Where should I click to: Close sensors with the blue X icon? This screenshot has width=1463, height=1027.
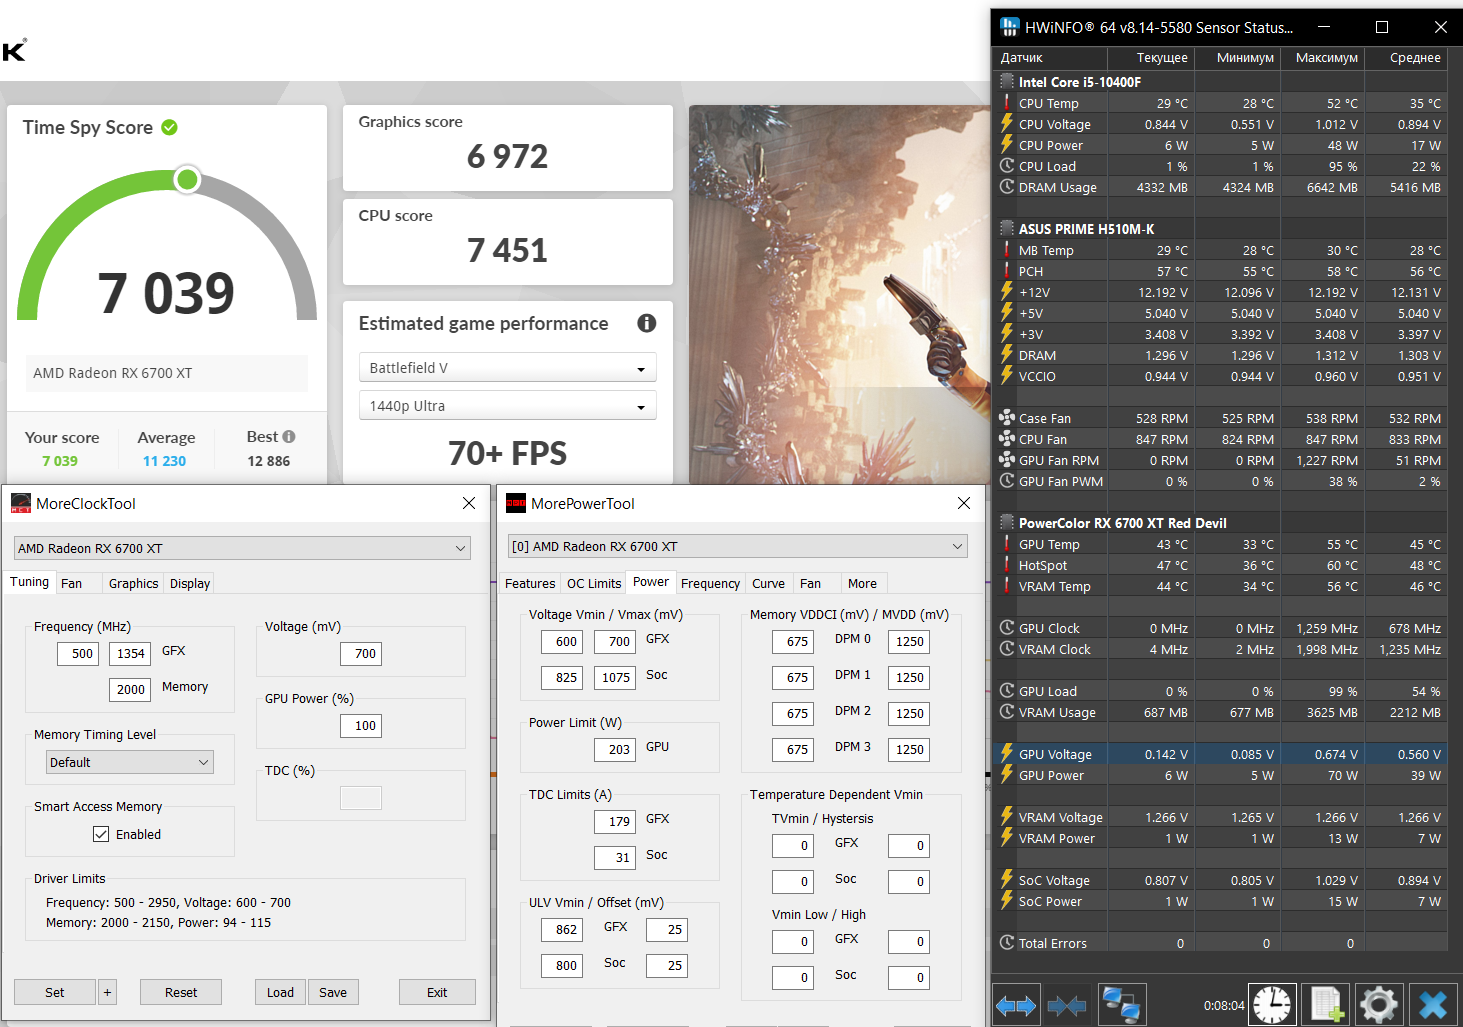[1433, 1005]
